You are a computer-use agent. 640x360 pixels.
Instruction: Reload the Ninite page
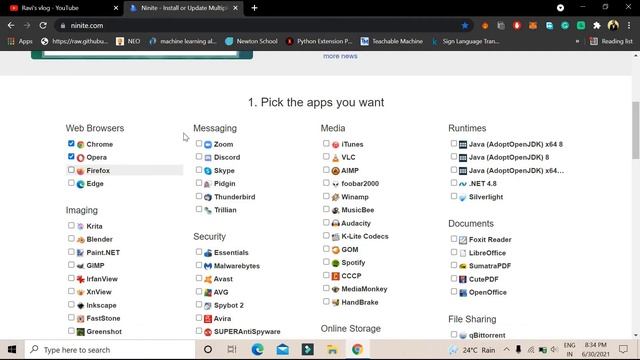tap(43, 25)
